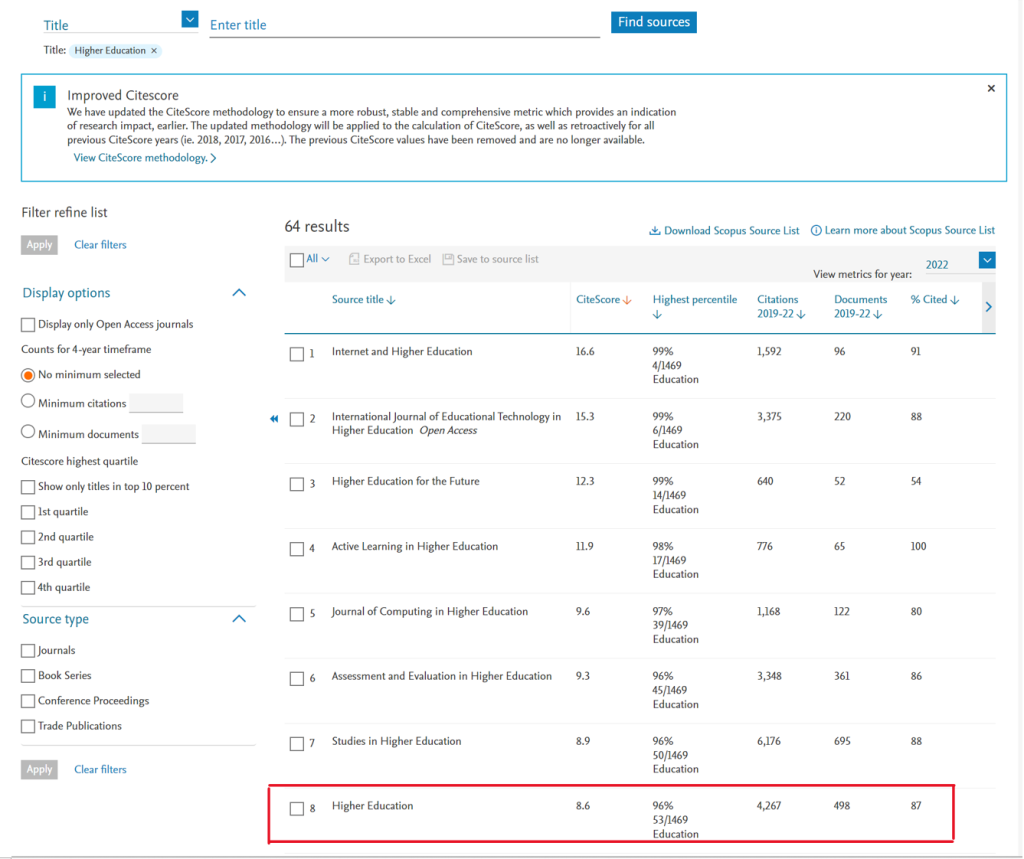Check the 2nd quartile filter
The width and height of the screenshot is (1024, 859).
tap(28, 537)
